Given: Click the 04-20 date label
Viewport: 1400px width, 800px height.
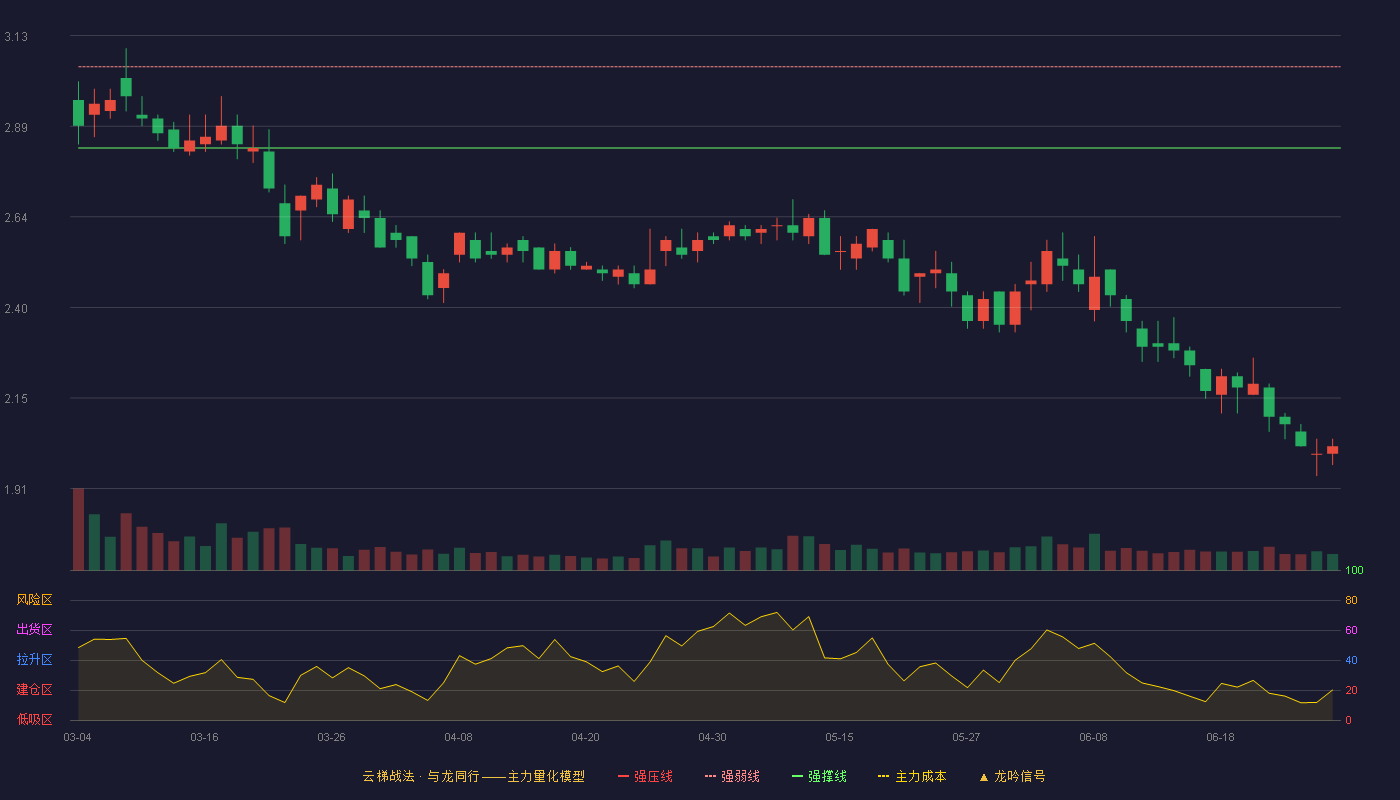Looking at the screenshot, I should click(x=585, y=737).
